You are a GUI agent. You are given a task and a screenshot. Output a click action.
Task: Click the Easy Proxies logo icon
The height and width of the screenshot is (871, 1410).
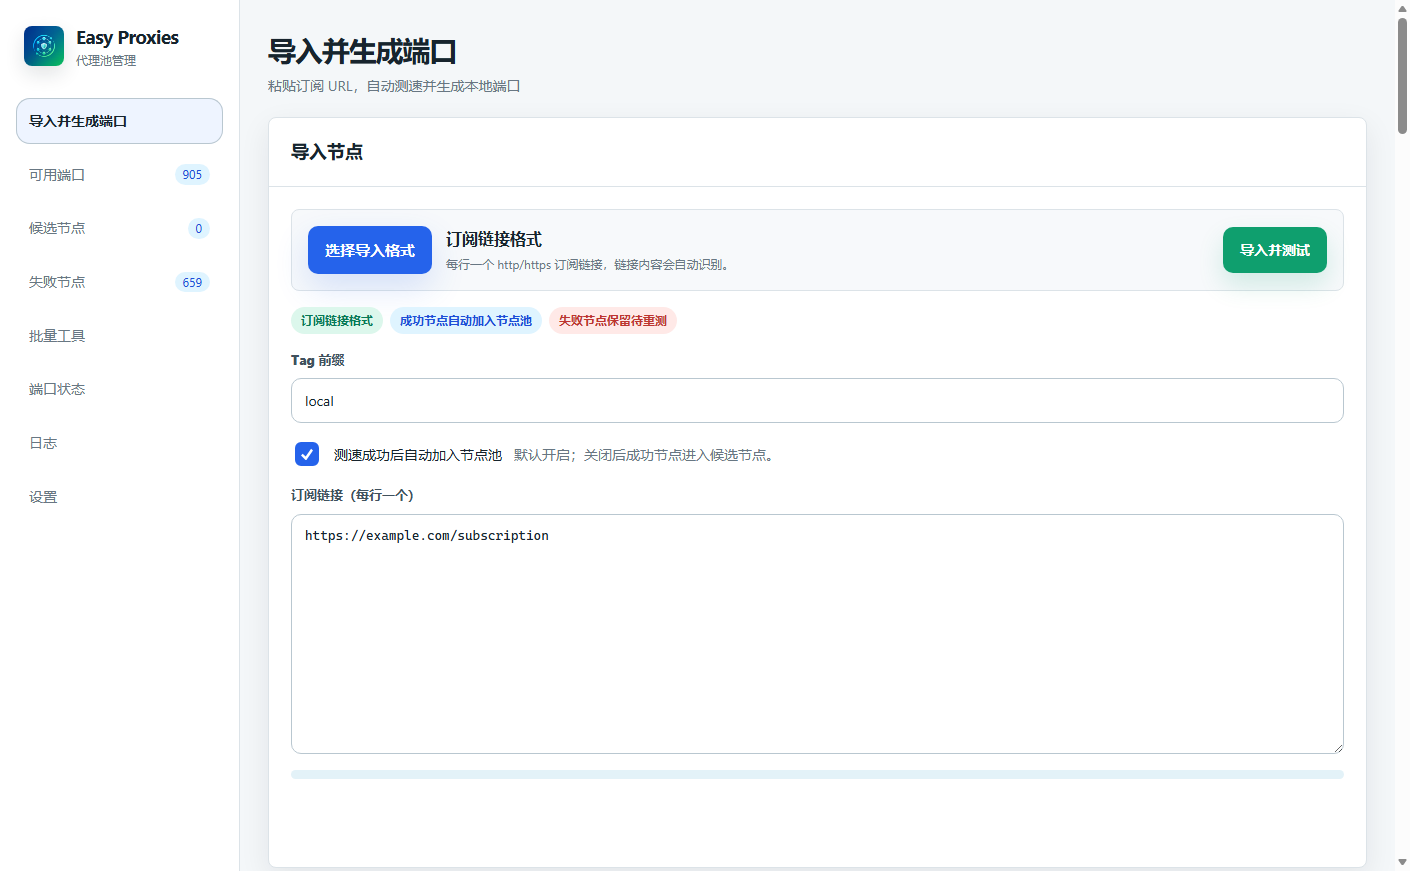44,46
